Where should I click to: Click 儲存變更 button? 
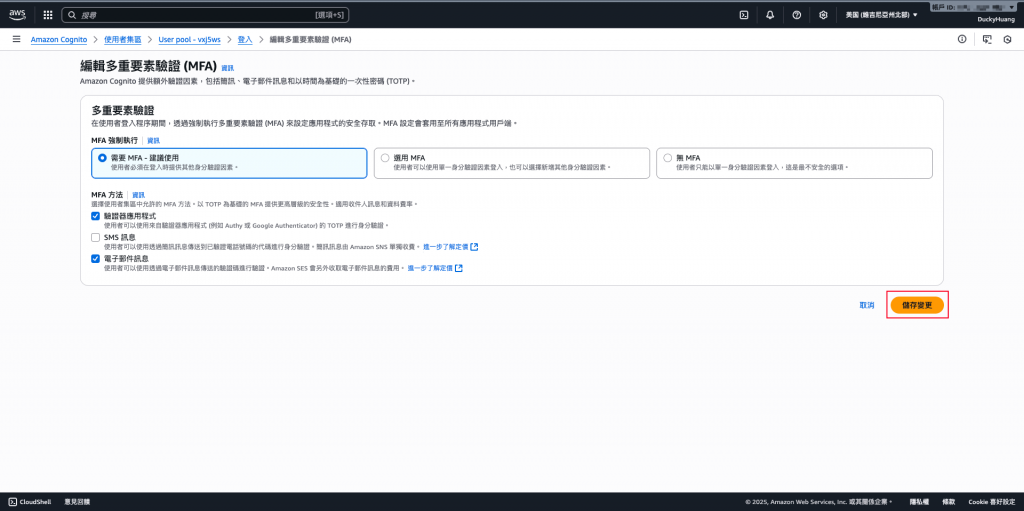pyautogui.click(x=917, y=305)
